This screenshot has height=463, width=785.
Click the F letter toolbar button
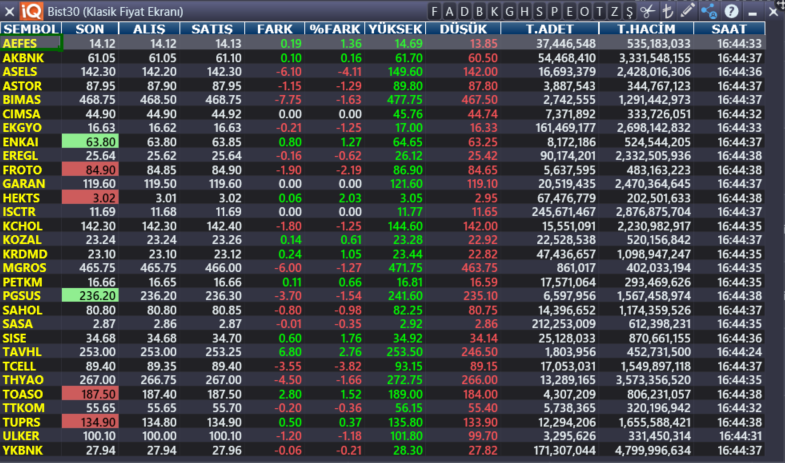(x=434, y=11)
